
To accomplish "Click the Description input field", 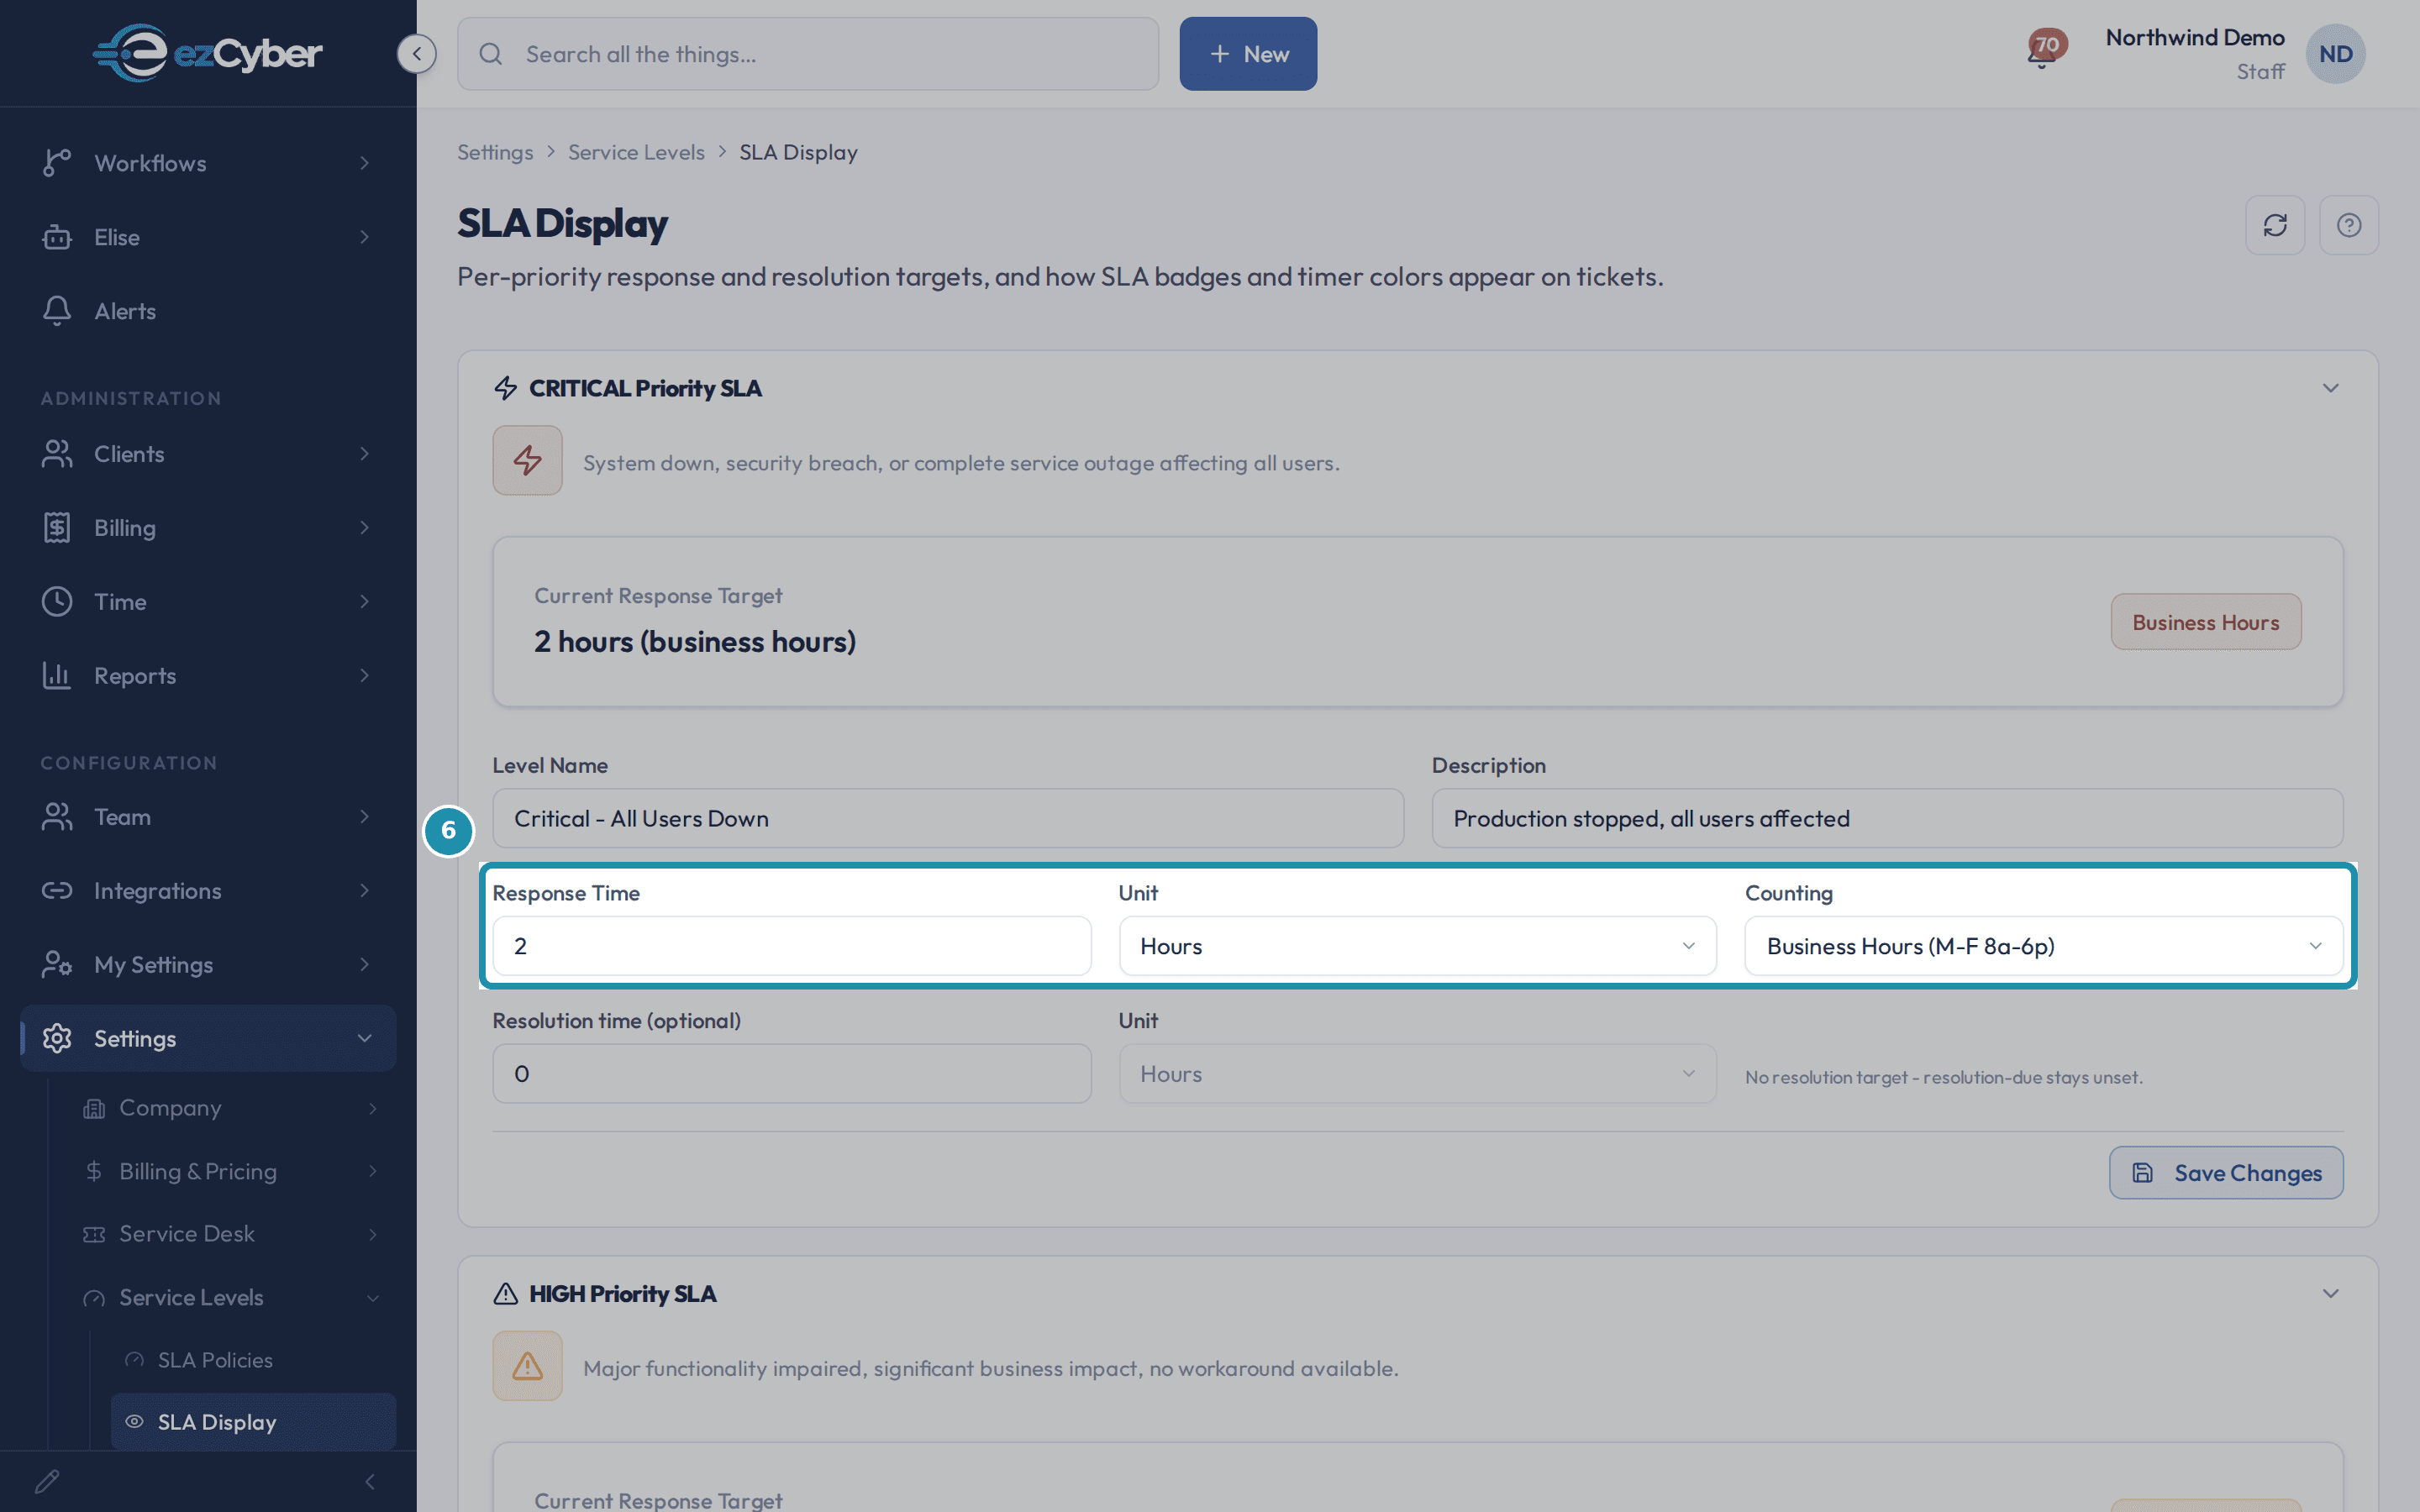I will (1887, 818).
